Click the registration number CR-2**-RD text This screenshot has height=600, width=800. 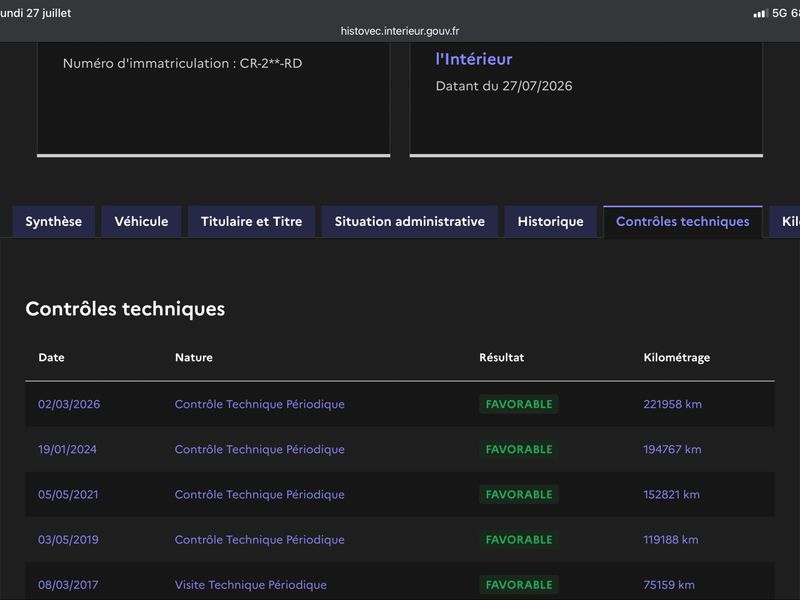coord(271,63)
